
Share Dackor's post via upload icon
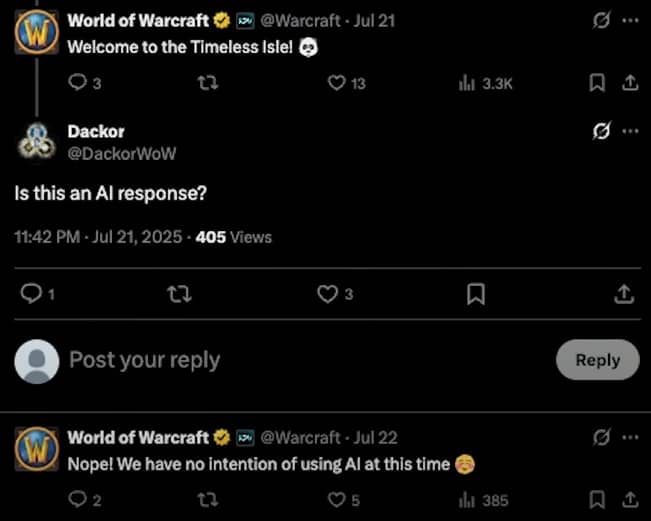point(624,294)
